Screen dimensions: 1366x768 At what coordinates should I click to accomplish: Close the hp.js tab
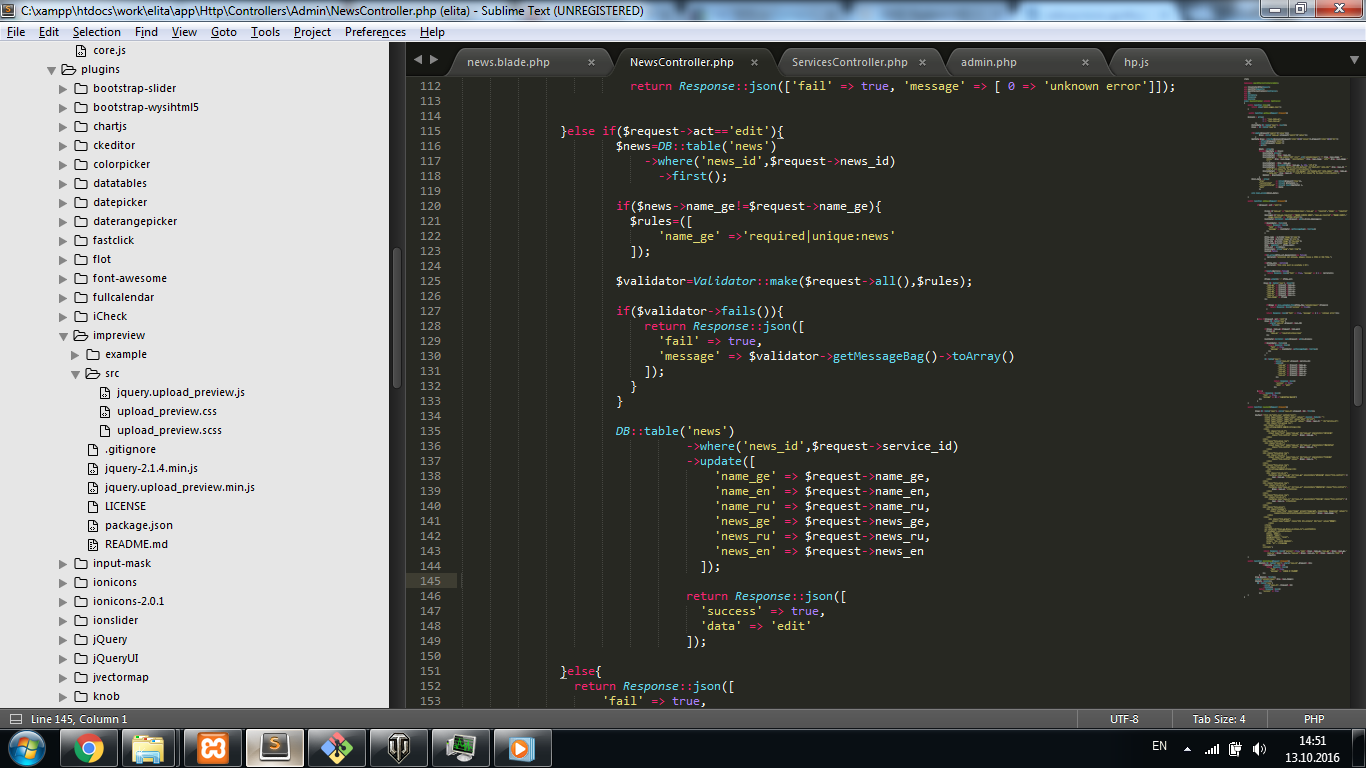(x=1248, y=62)
